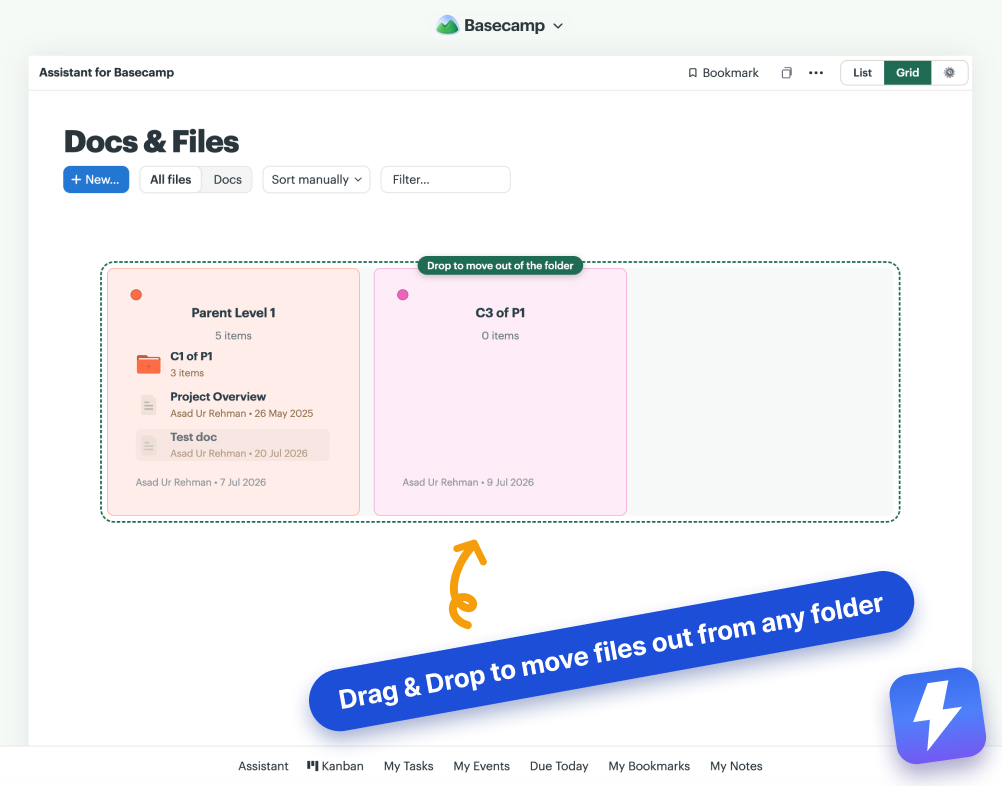
Task: Click the orange color dot on Parent Level 1
Action: pos(136,295)
